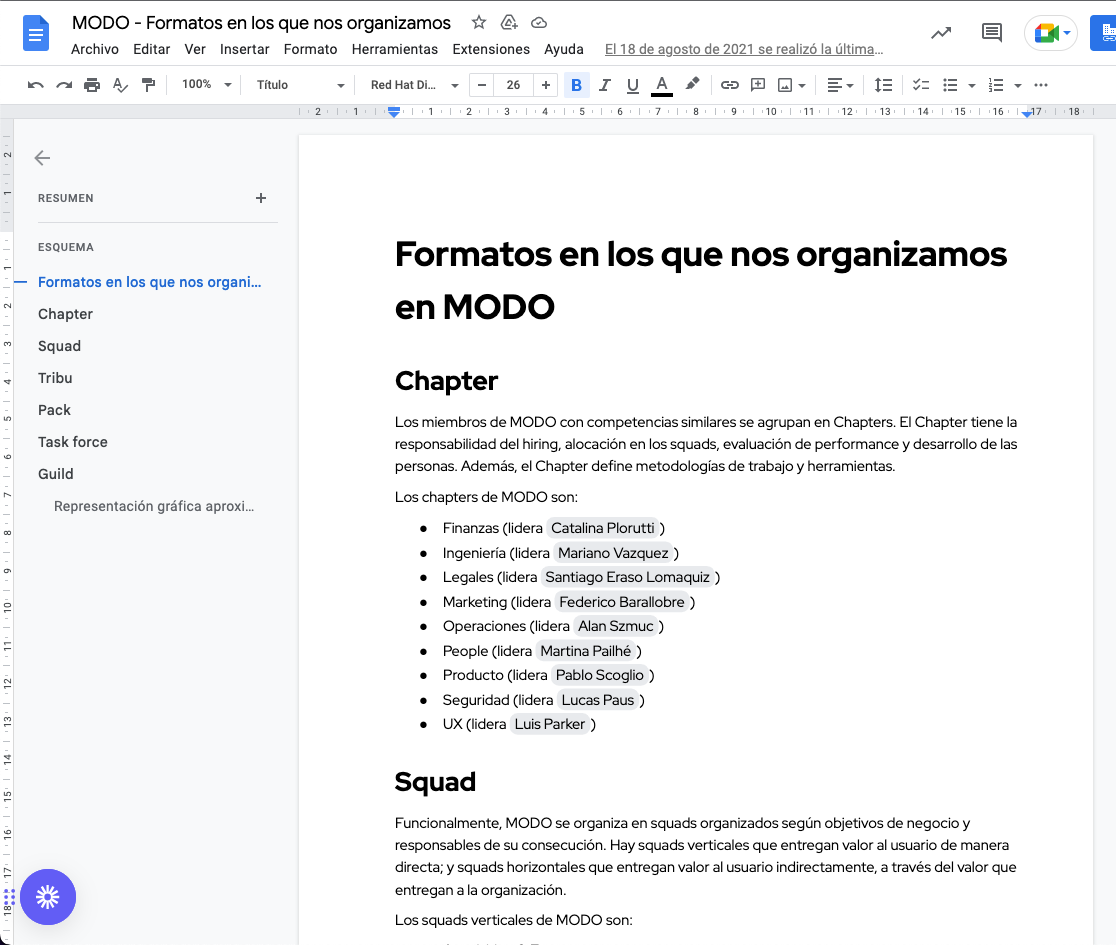Viewport: 1116px width, 945px height.
Task: View the cloud document status icon
Action: 539,23
